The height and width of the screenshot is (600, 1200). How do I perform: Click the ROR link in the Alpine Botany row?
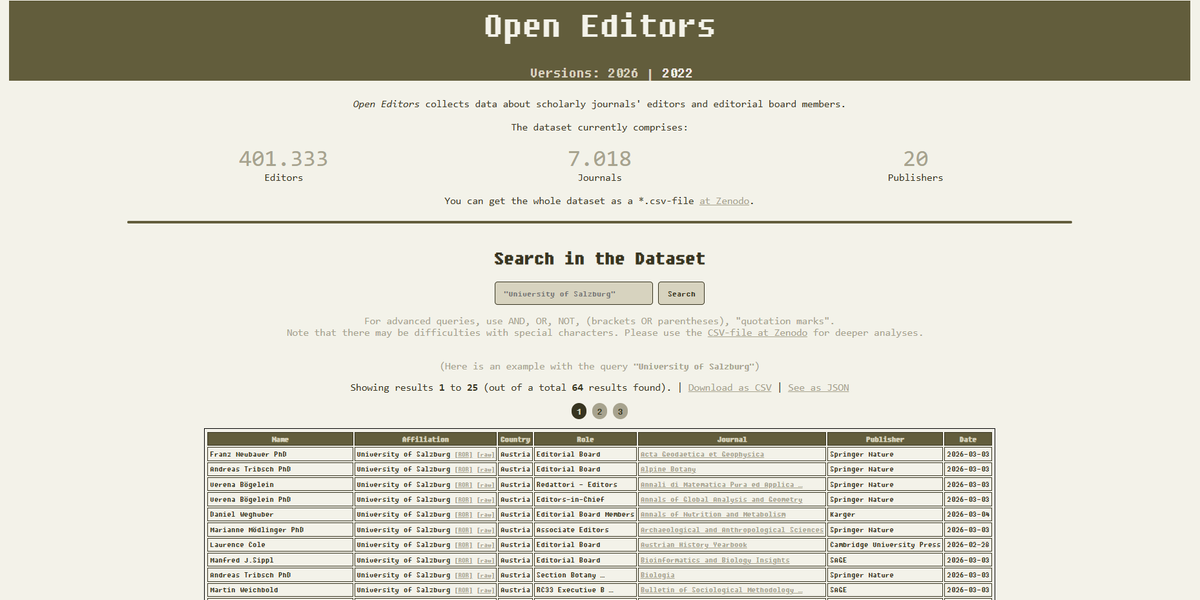point(464,469)
